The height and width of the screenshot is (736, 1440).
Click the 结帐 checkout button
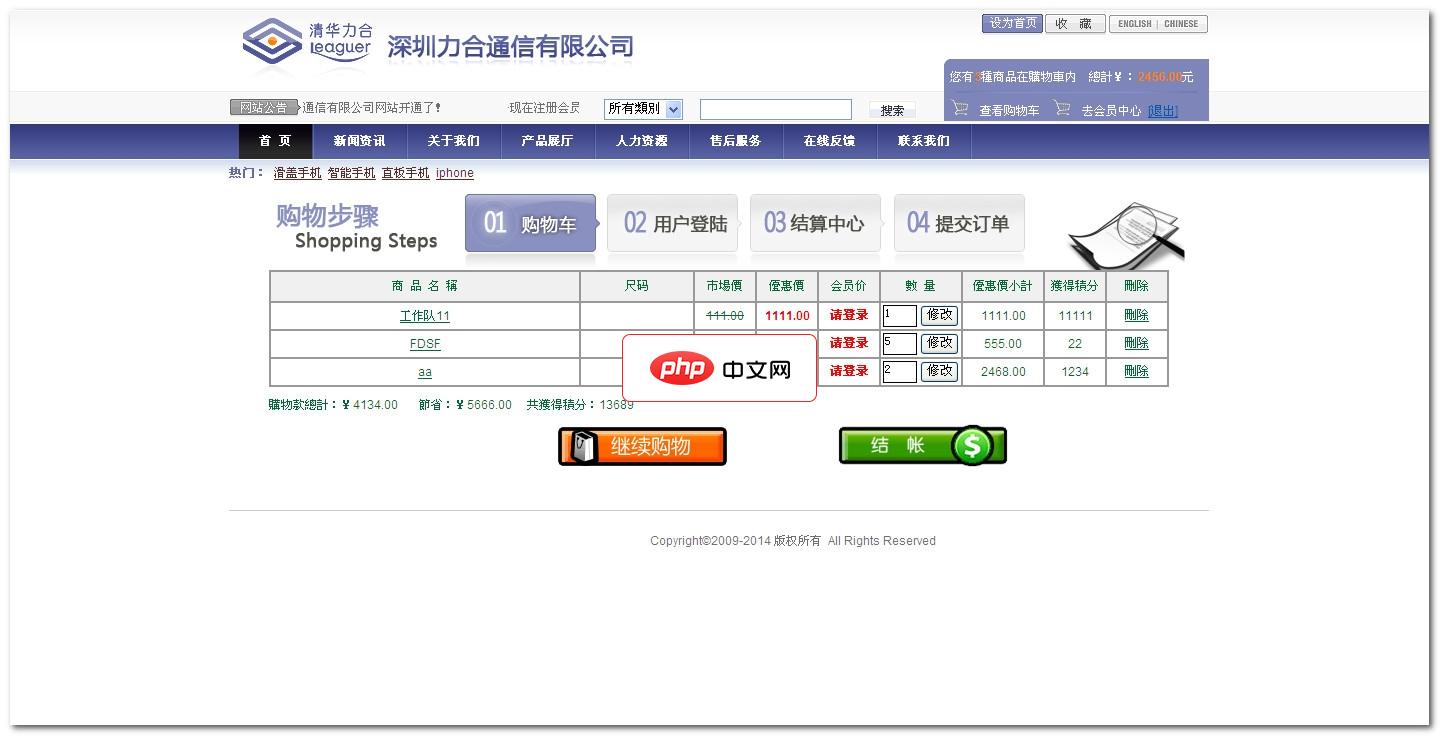coord(920,445)
